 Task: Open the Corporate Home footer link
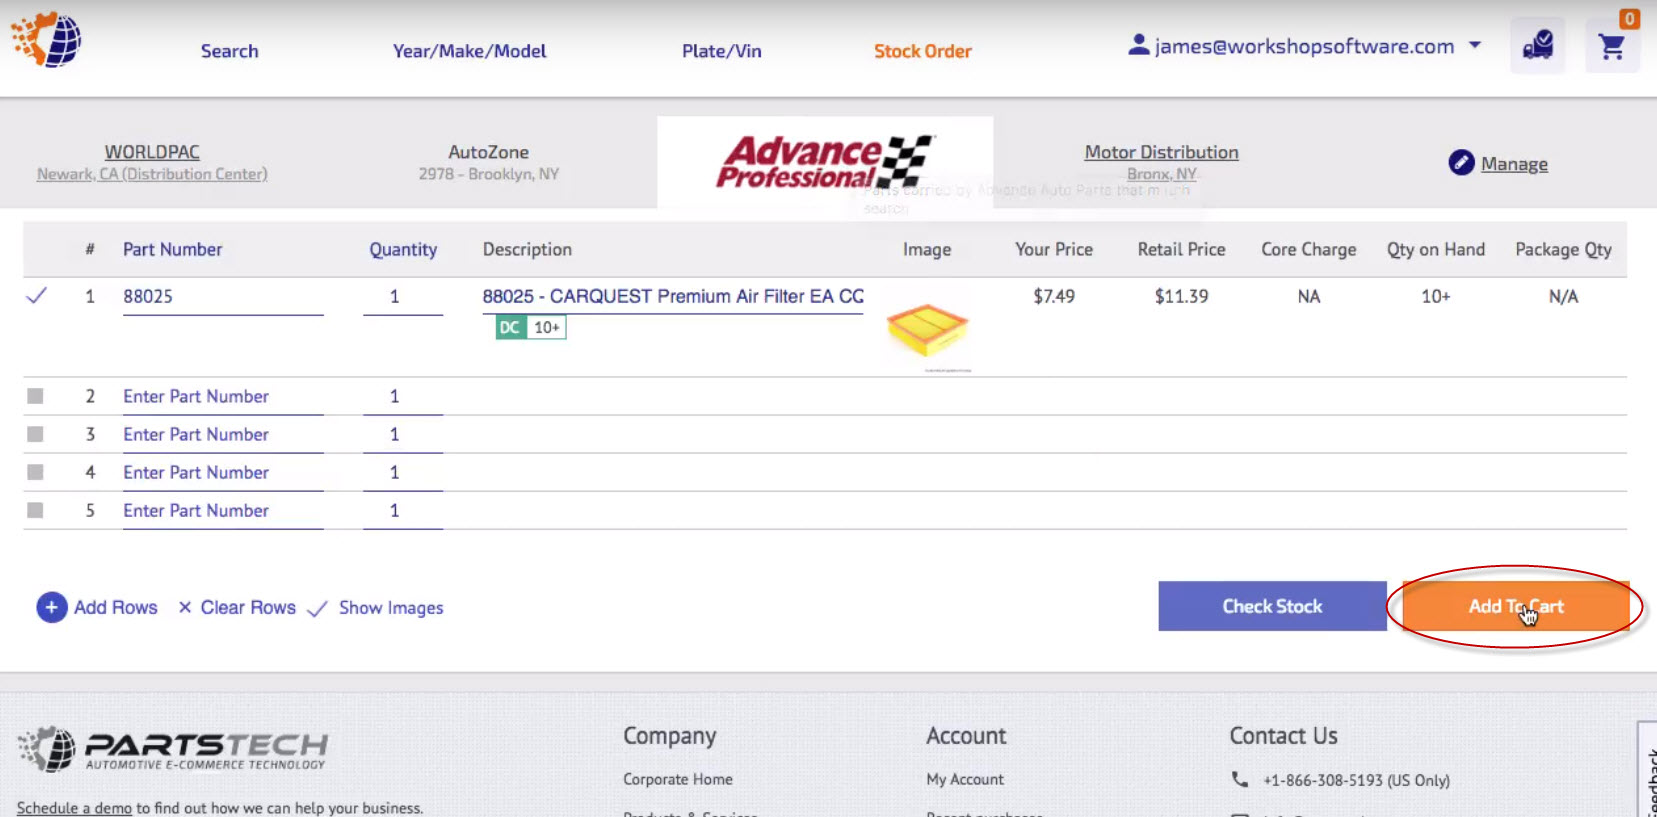[x=678, y=779]
